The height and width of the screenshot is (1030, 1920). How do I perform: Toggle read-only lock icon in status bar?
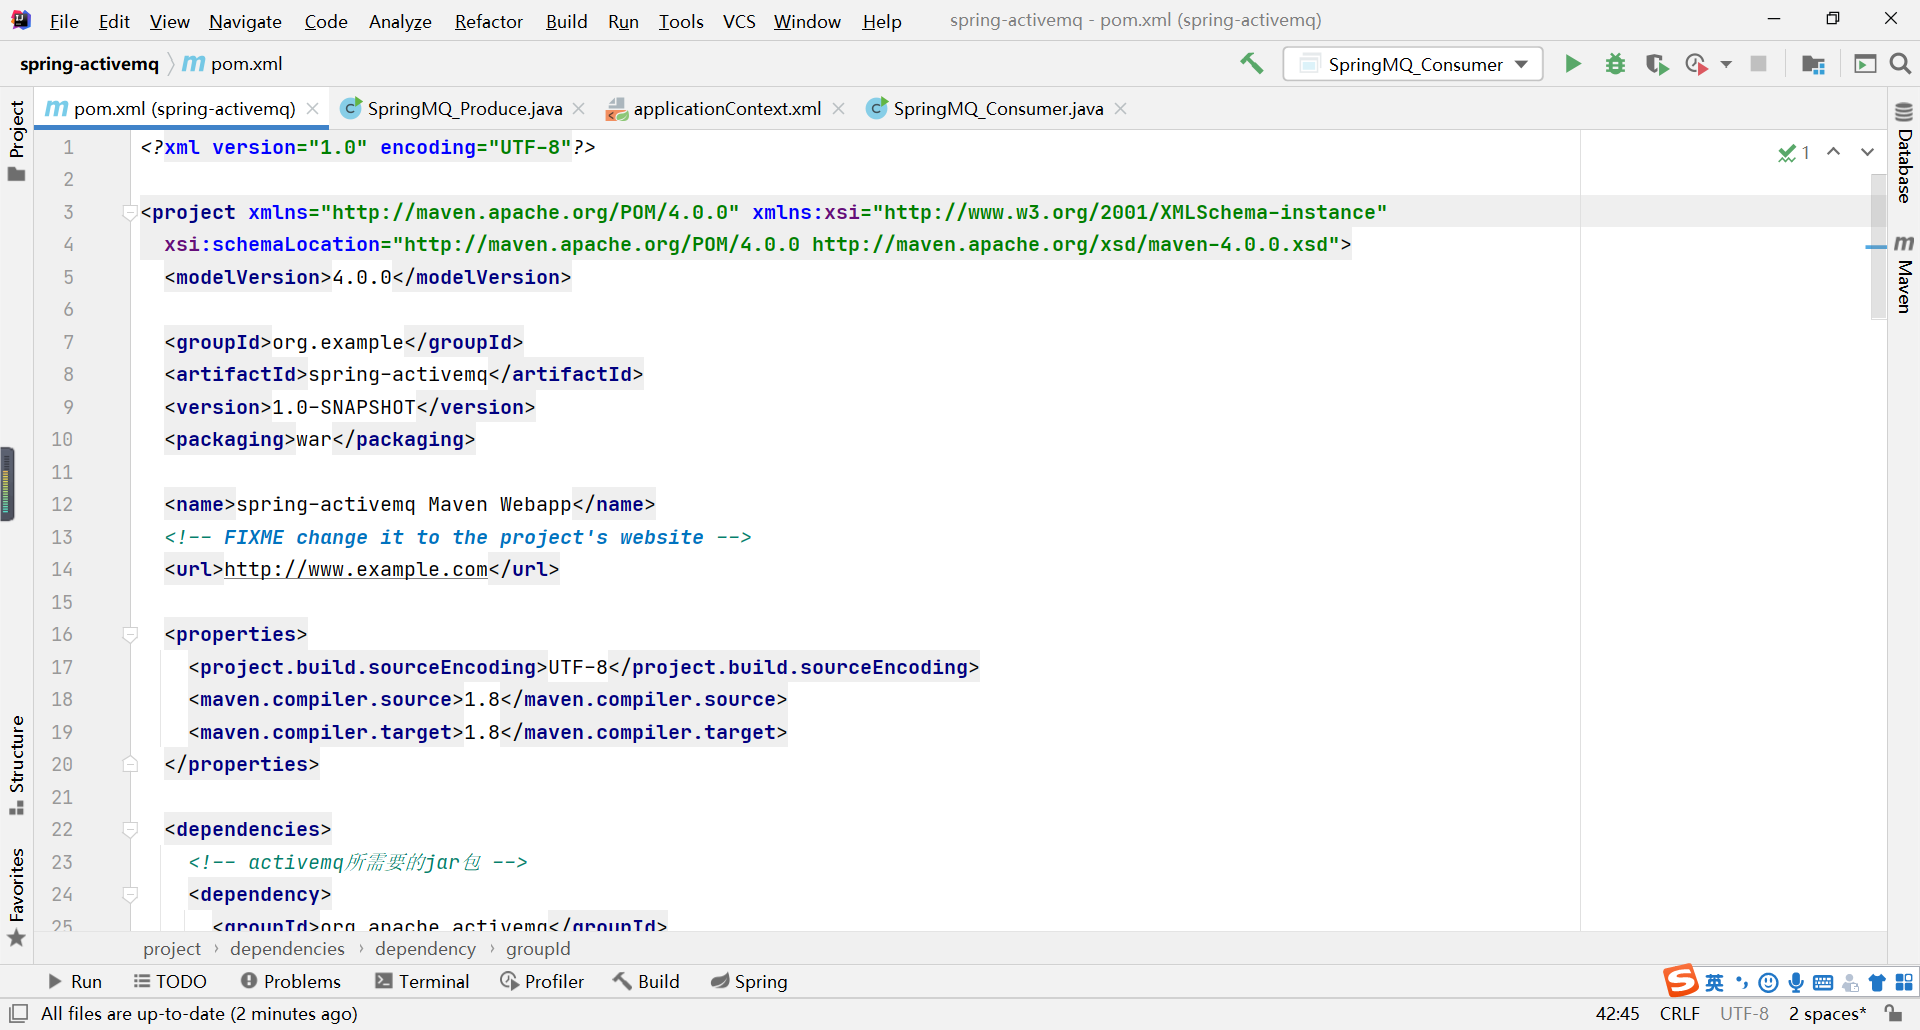tap(1893, 1013)
